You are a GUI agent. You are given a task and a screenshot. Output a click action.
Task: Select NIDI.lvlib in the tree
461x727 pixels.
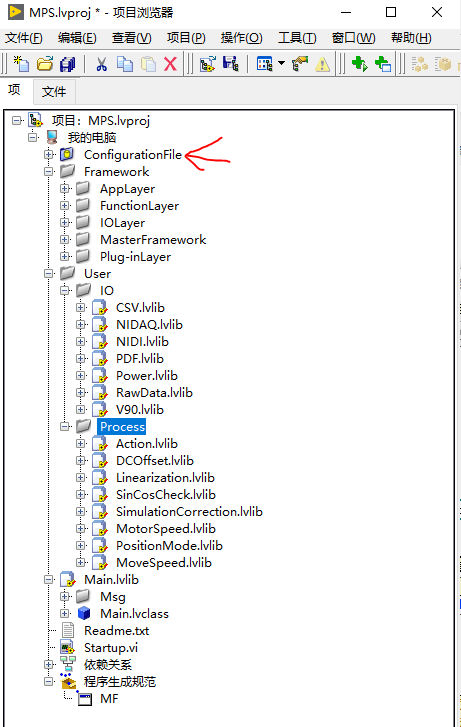tap(142, 342)
